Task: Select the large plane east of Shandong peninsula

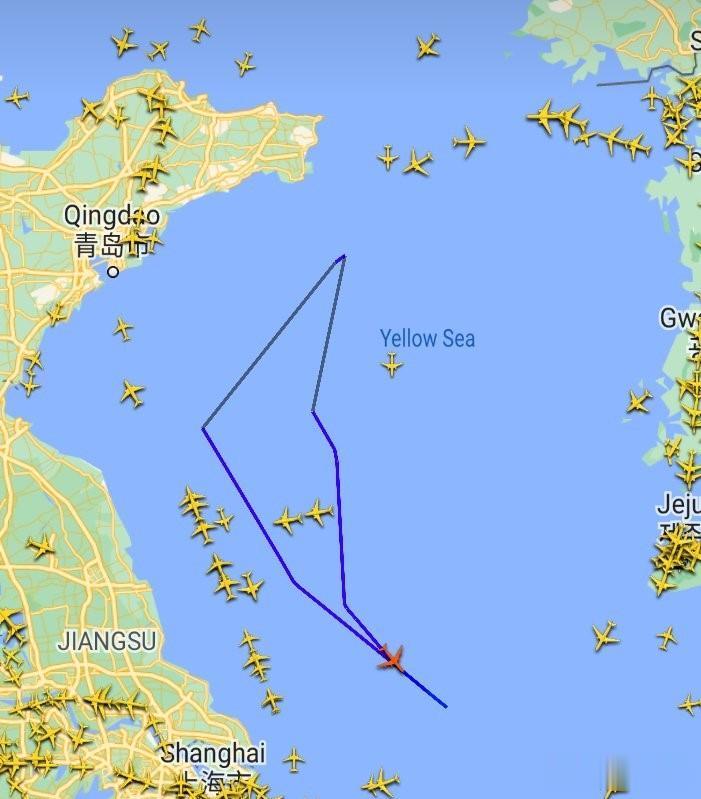Action: (x=469, y=141)
